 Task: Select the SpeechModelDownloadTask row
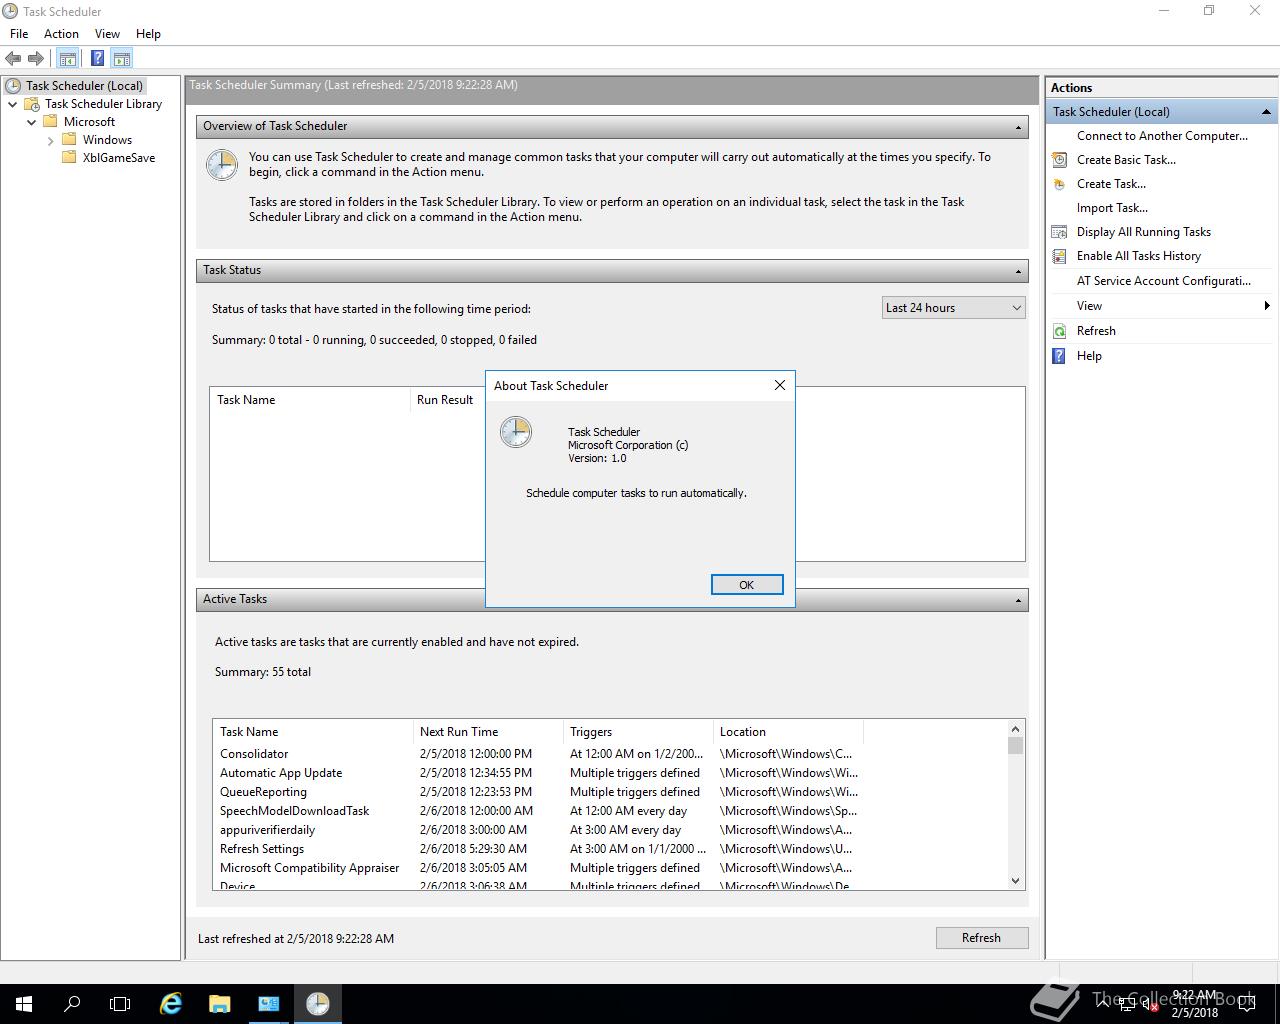tap(536, 811)
